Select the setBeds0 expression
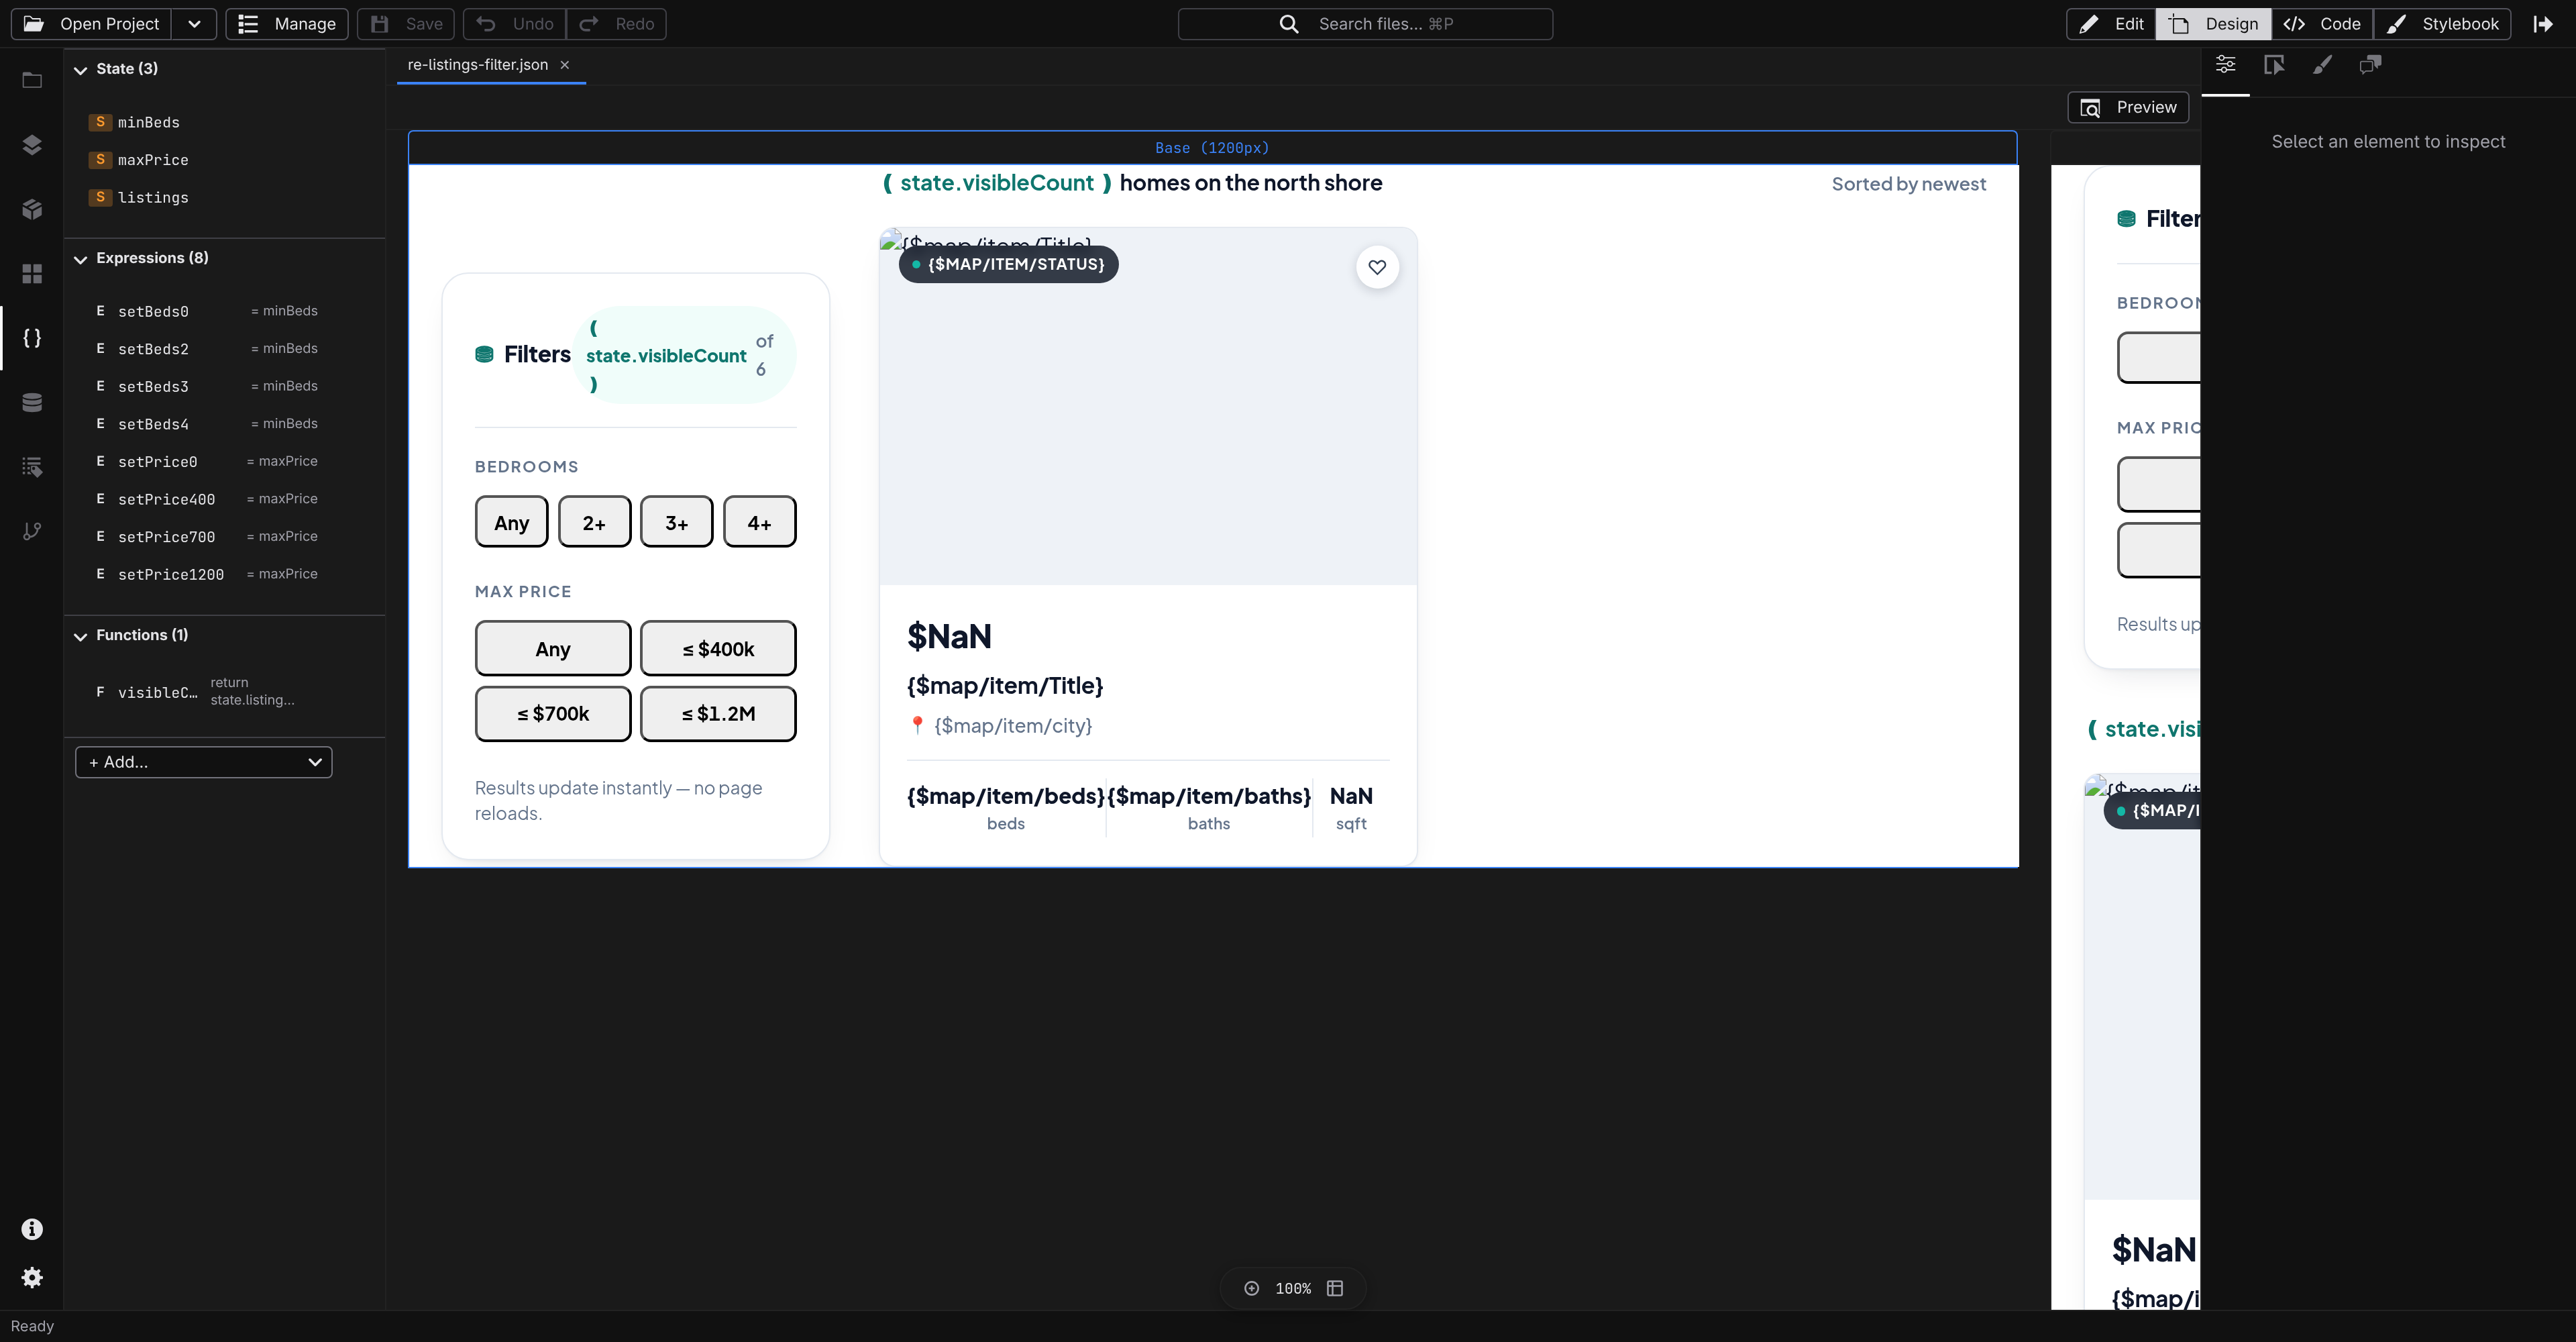Image resolution: width=2576 pixels, height=1342 pixels. [225, 311]
